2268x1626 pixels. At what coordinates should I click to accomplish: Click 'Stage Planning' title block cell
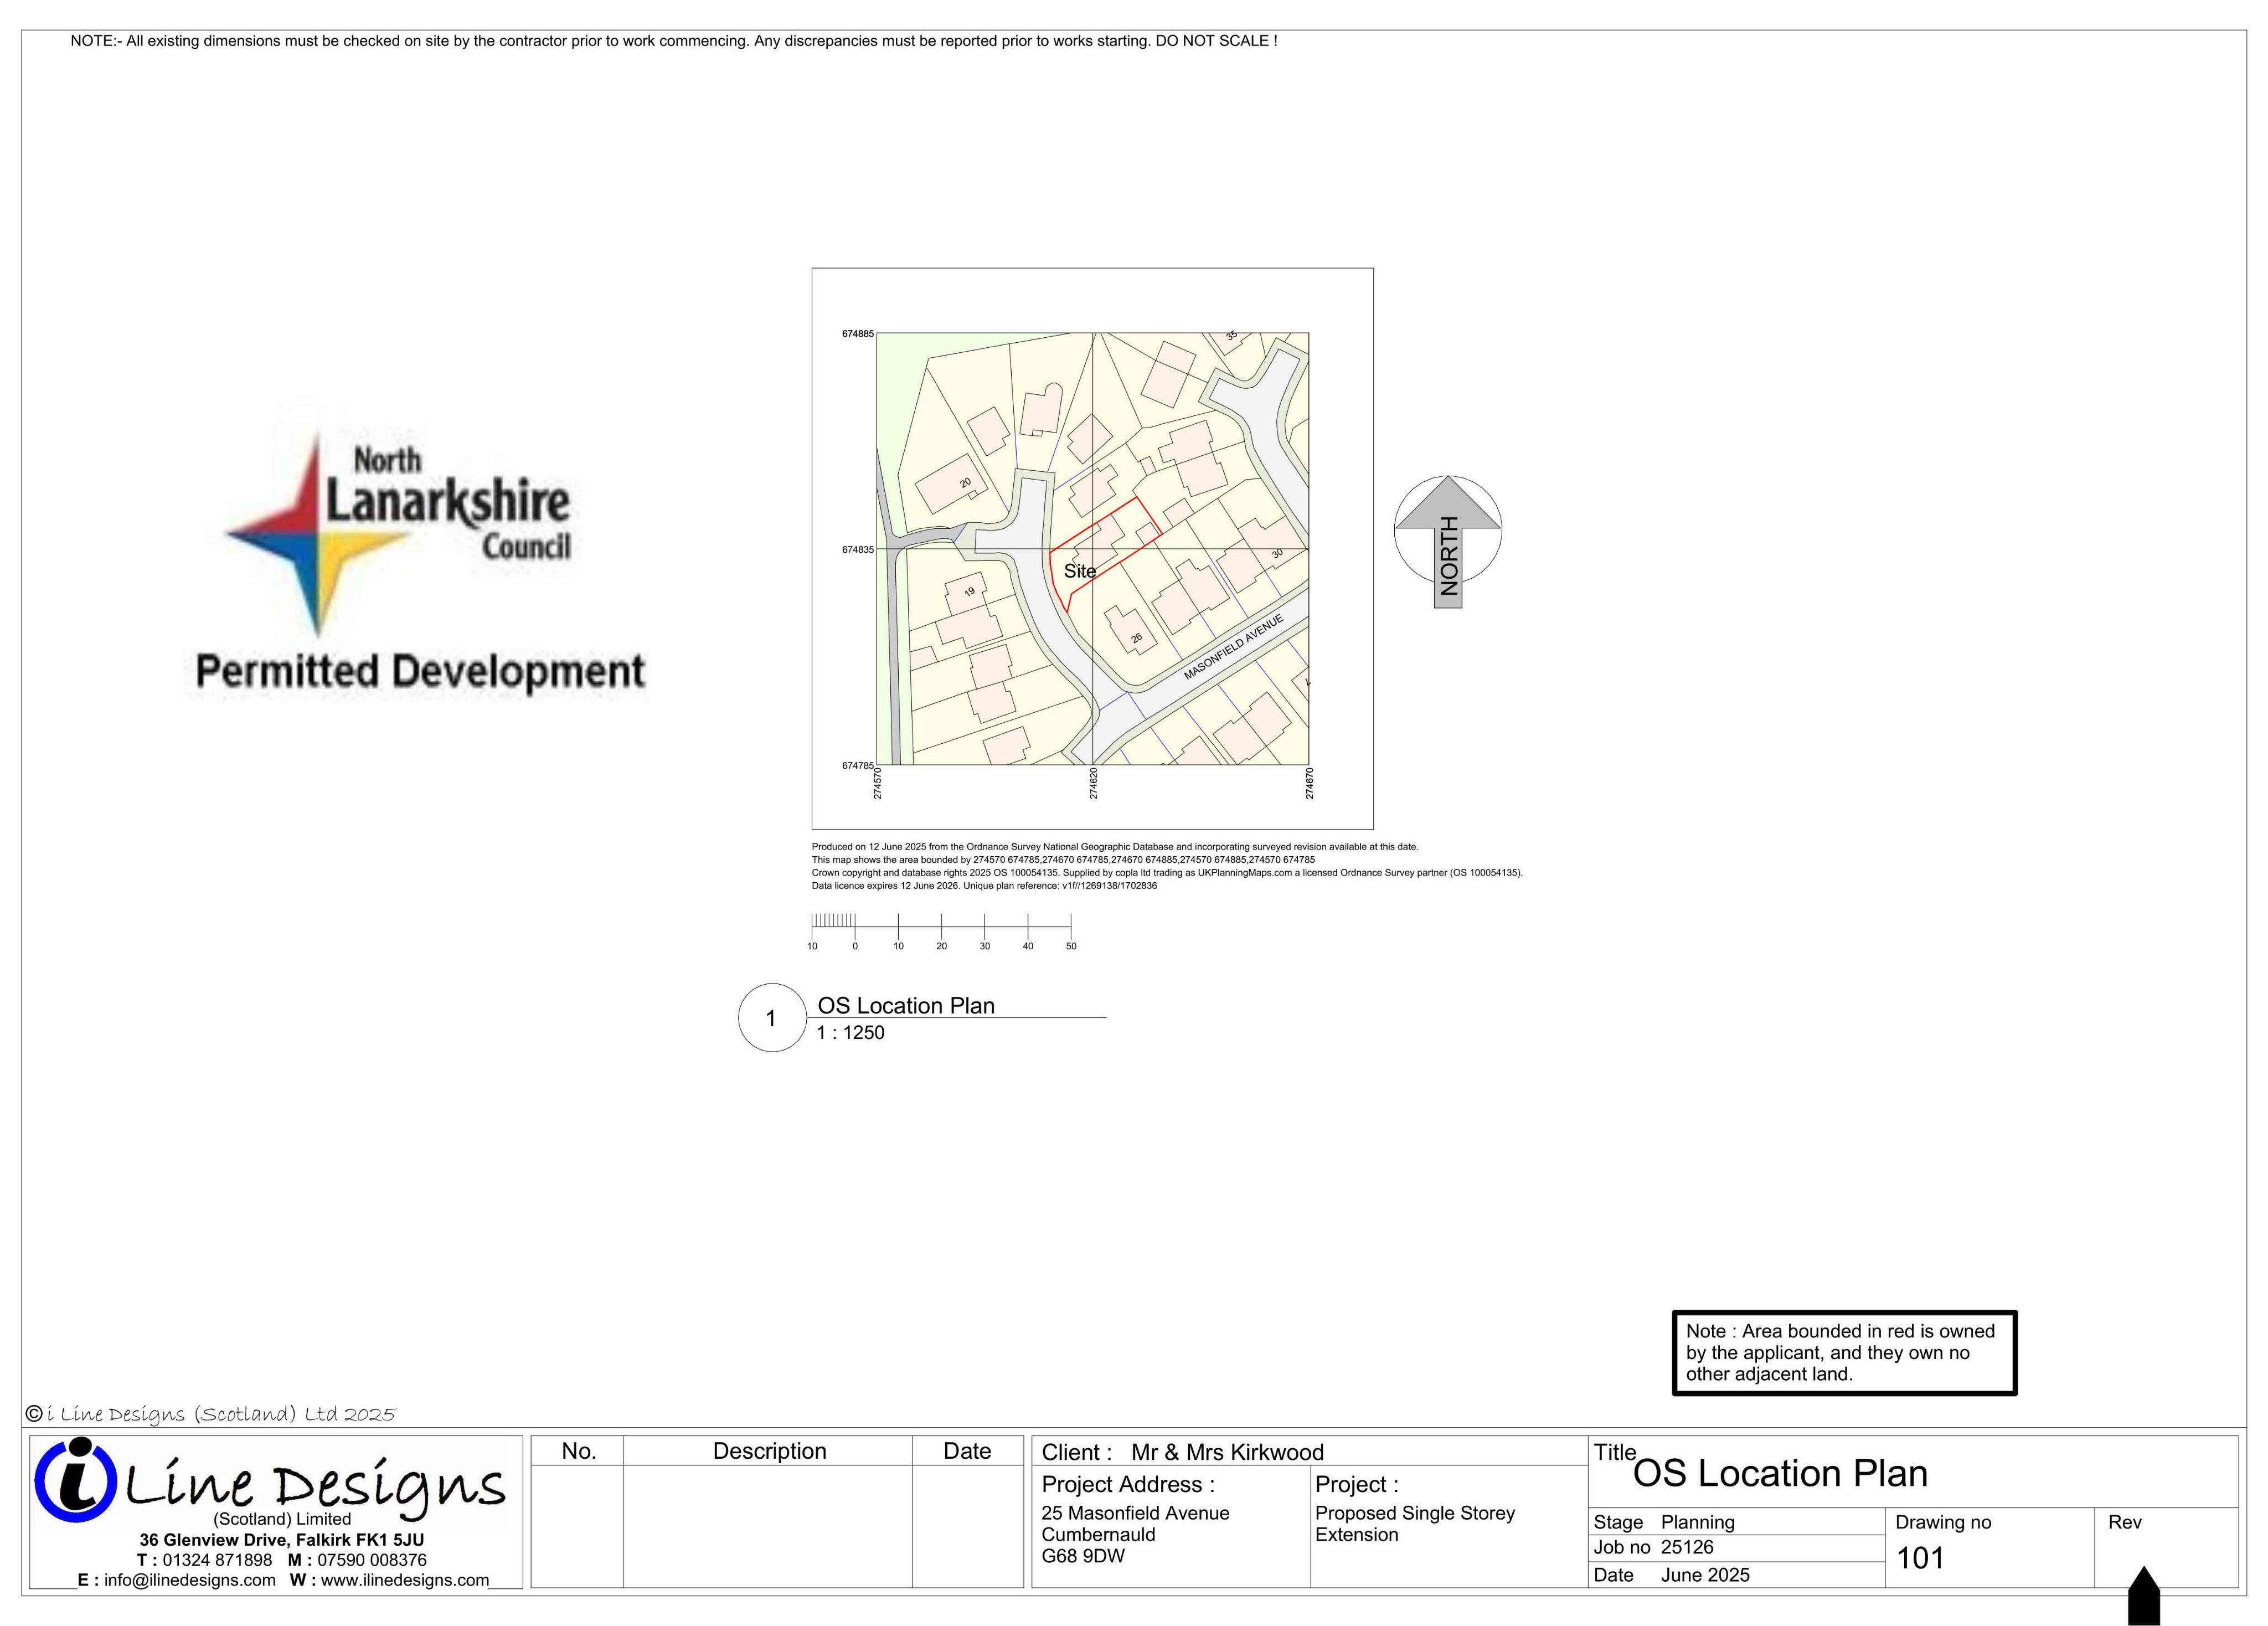point(1736,1522)
